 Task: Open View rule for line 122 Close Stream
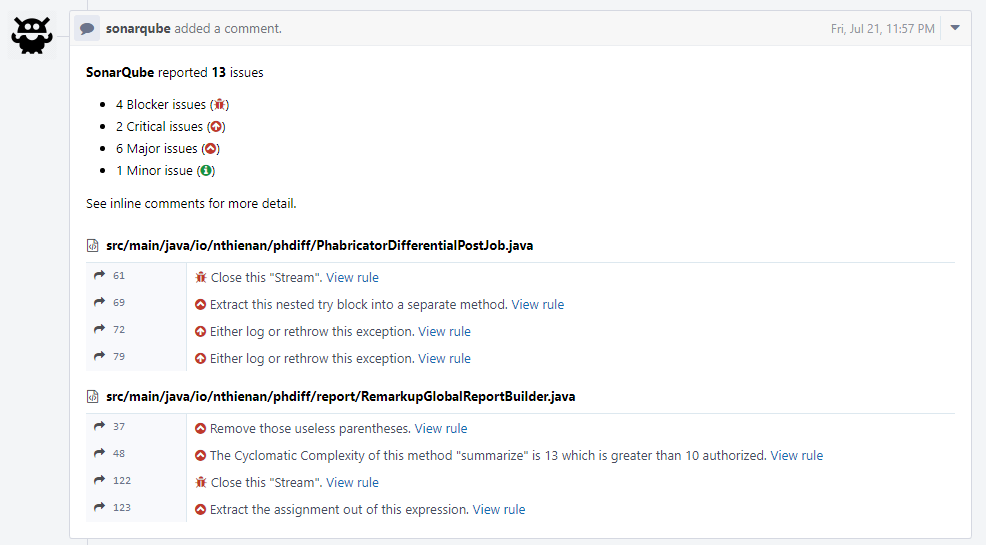(x=352, y=482)
